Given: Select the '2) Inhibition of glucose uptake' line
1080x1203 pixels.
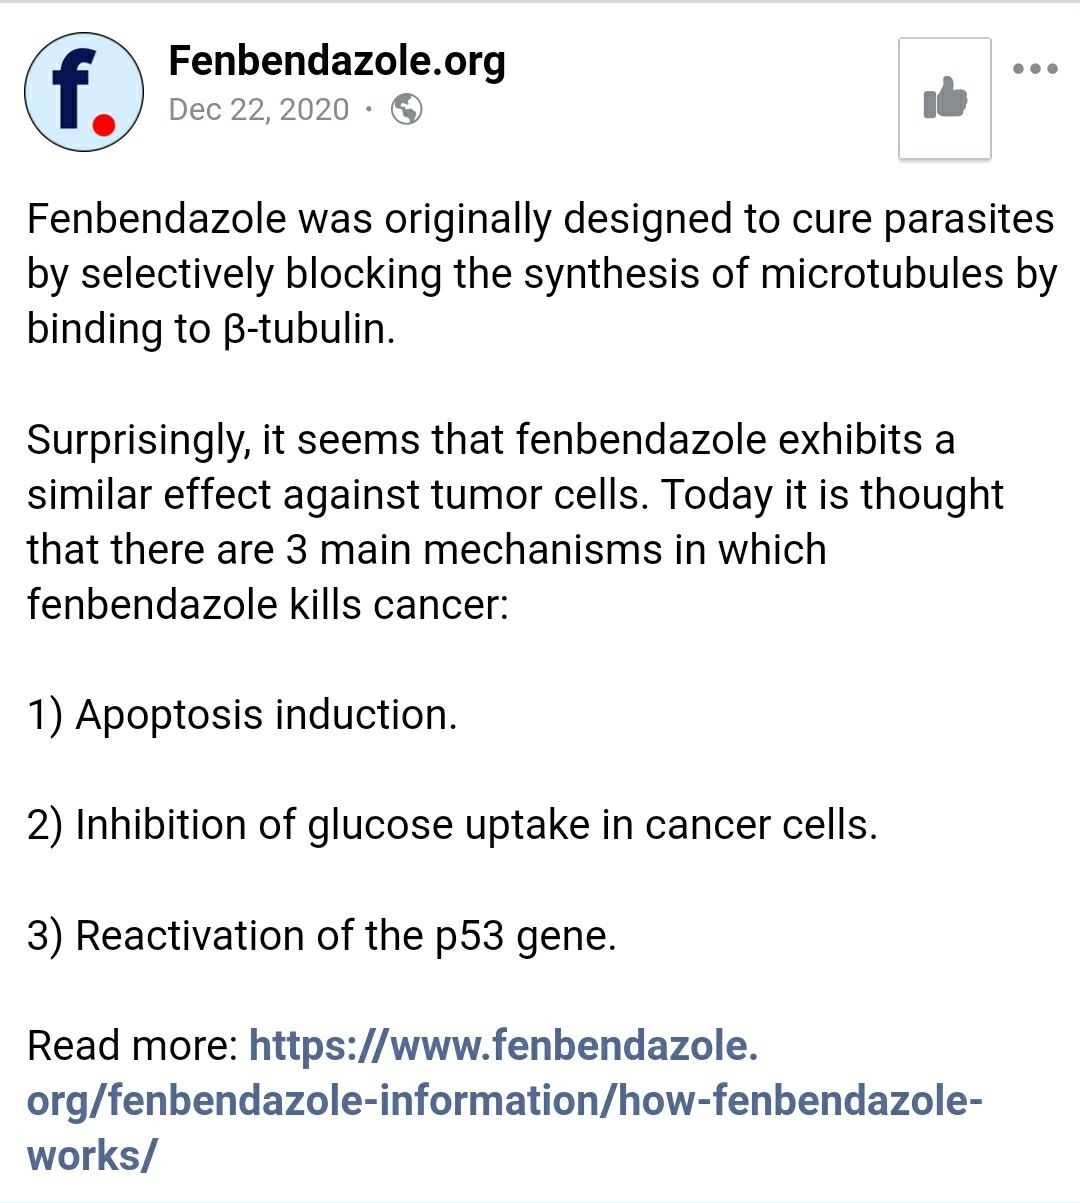Looking at the screenshot, I should (452, 826).
